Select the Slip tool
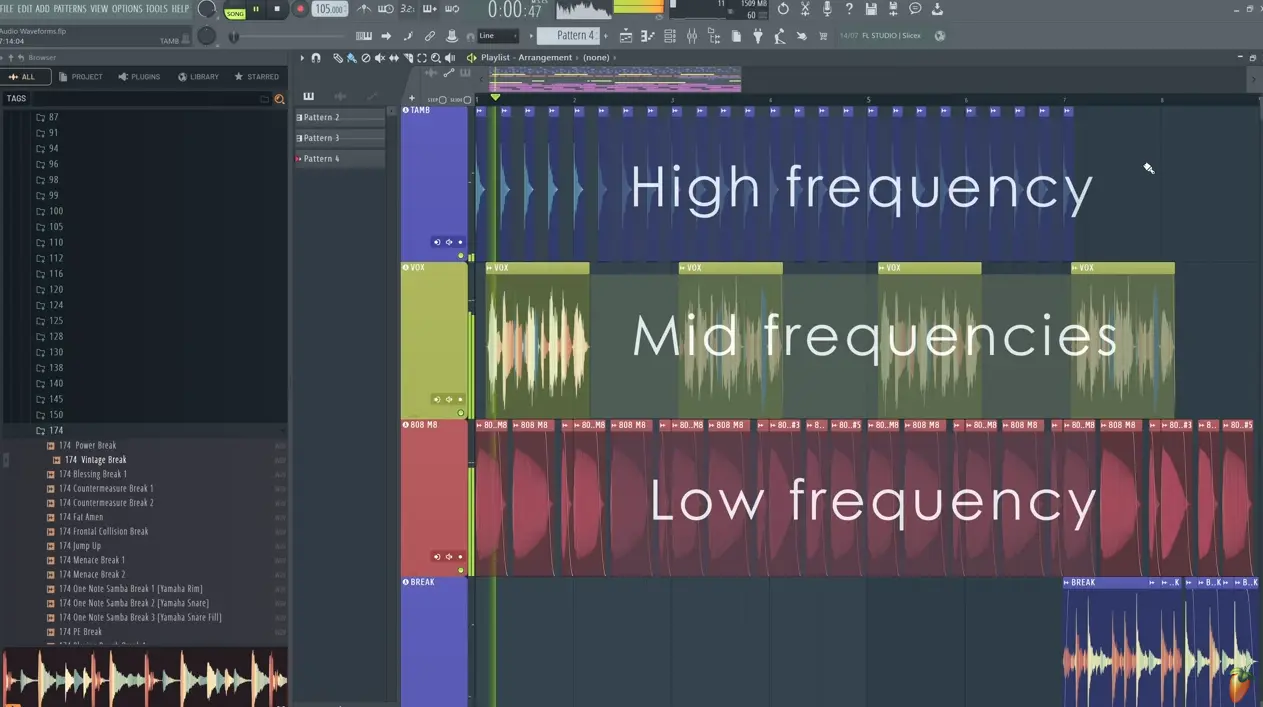This screenshot has width=1263, height=707. coord(393,58)
